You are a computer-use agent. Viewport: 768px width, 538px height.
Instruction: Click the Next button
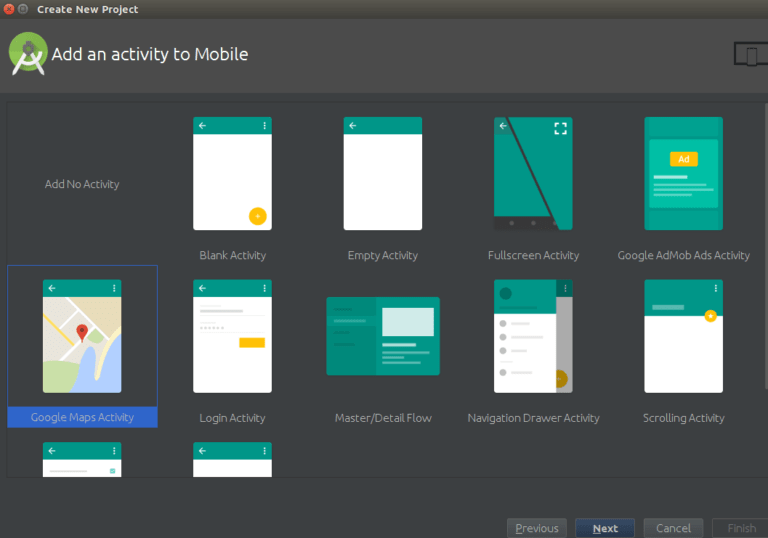click(605, 528)
